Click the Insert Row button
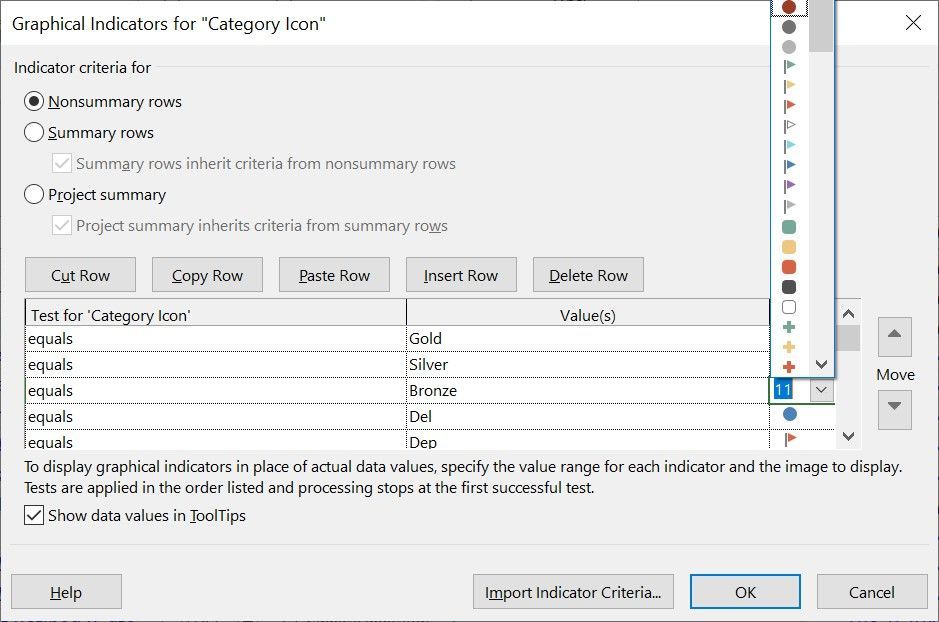The width and height of the screenshot is (939, 622). (460, 276)
